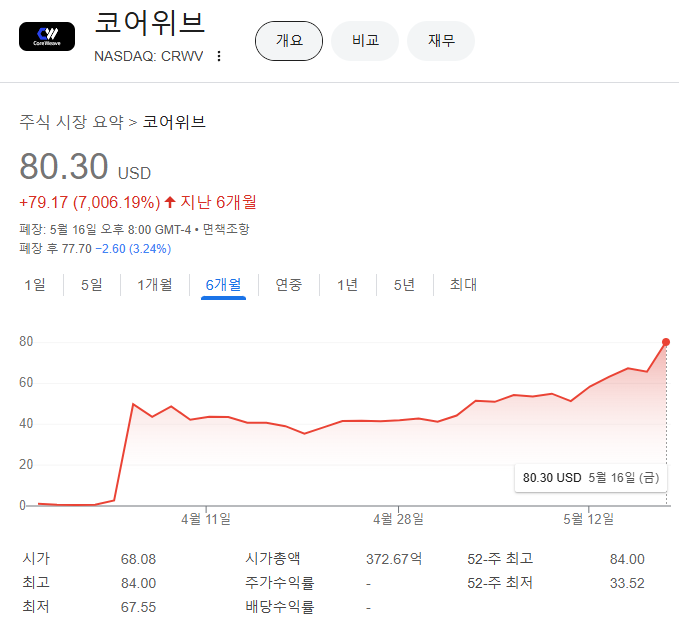
Task: Click the after-hours -2.60 (3.24%) value
Action: tap(133, 249)
